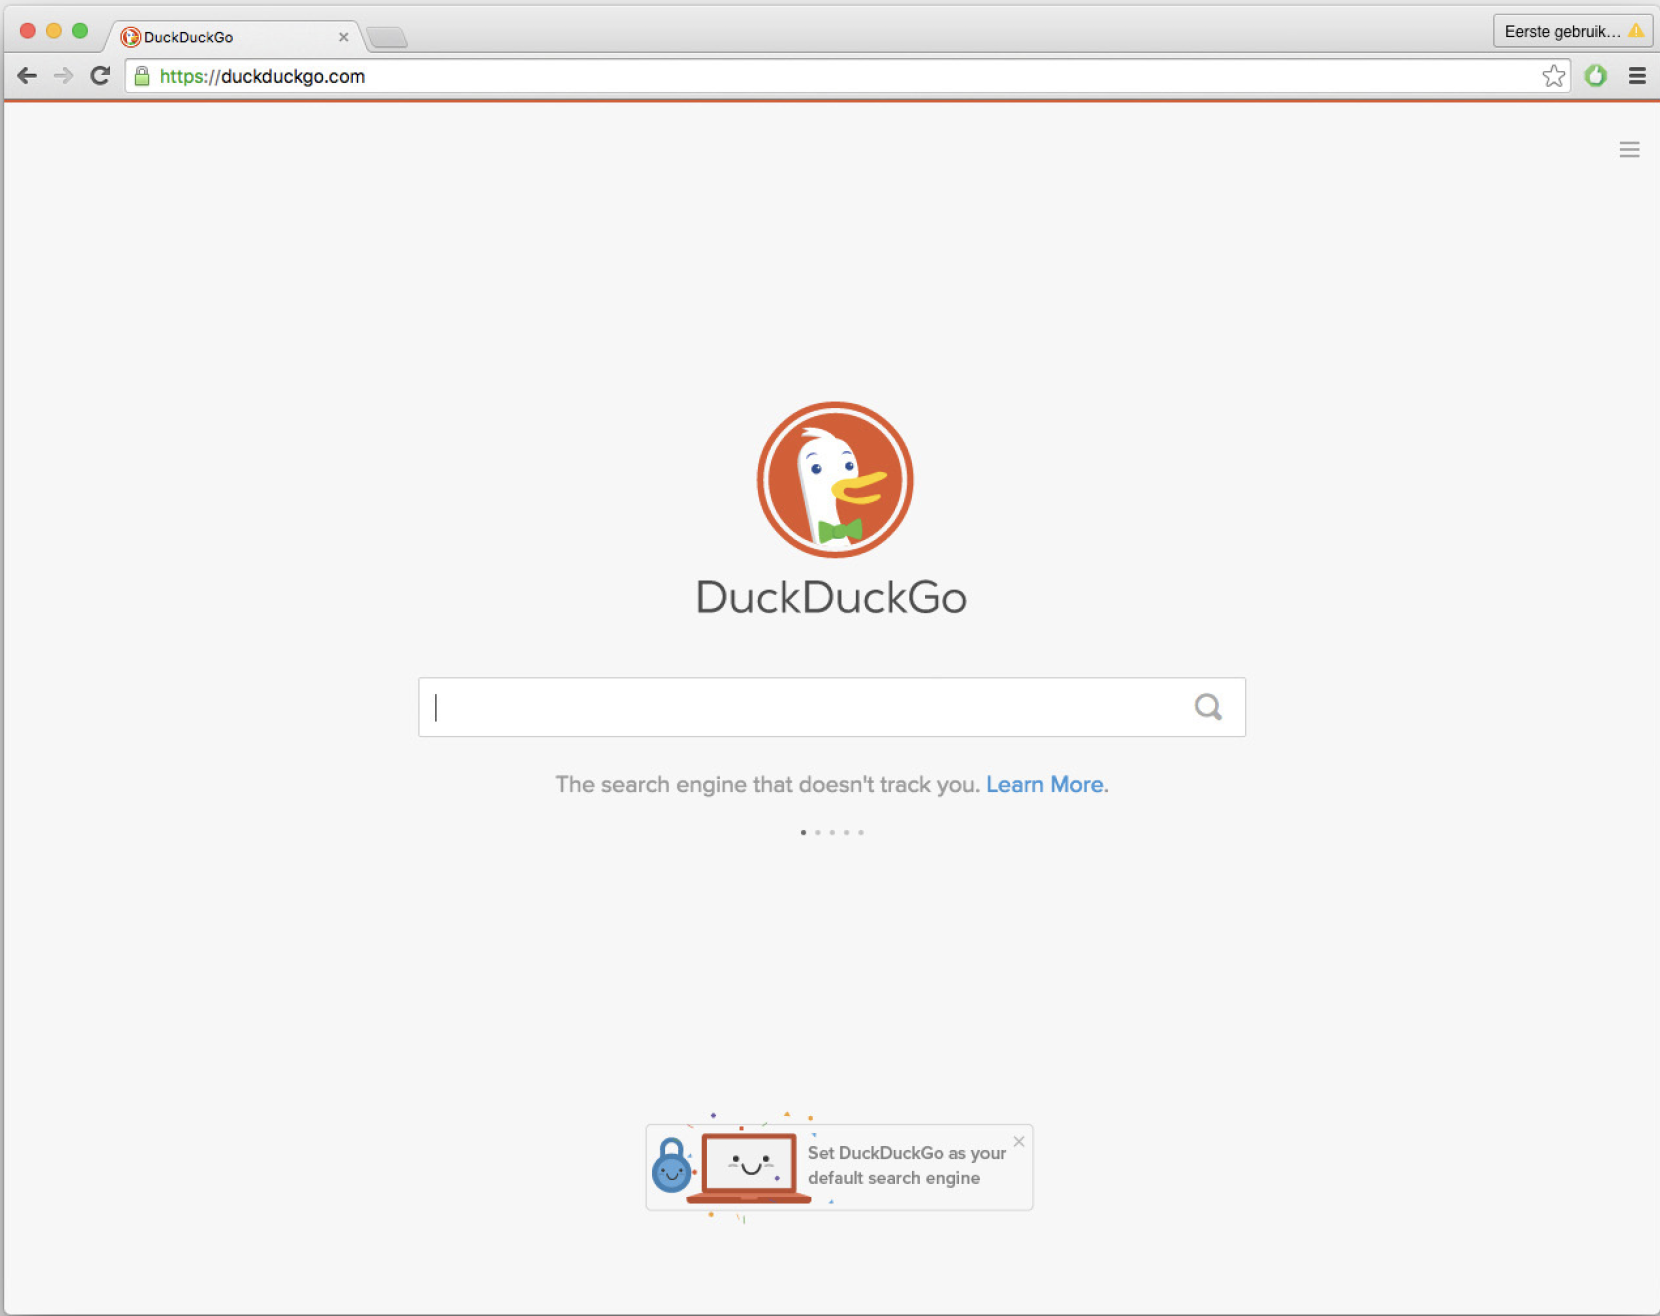The image size is (1660, 1316).
Task: Close the DuckDuckGo tab
Action: pyautogui.click(x=343, y=37)
